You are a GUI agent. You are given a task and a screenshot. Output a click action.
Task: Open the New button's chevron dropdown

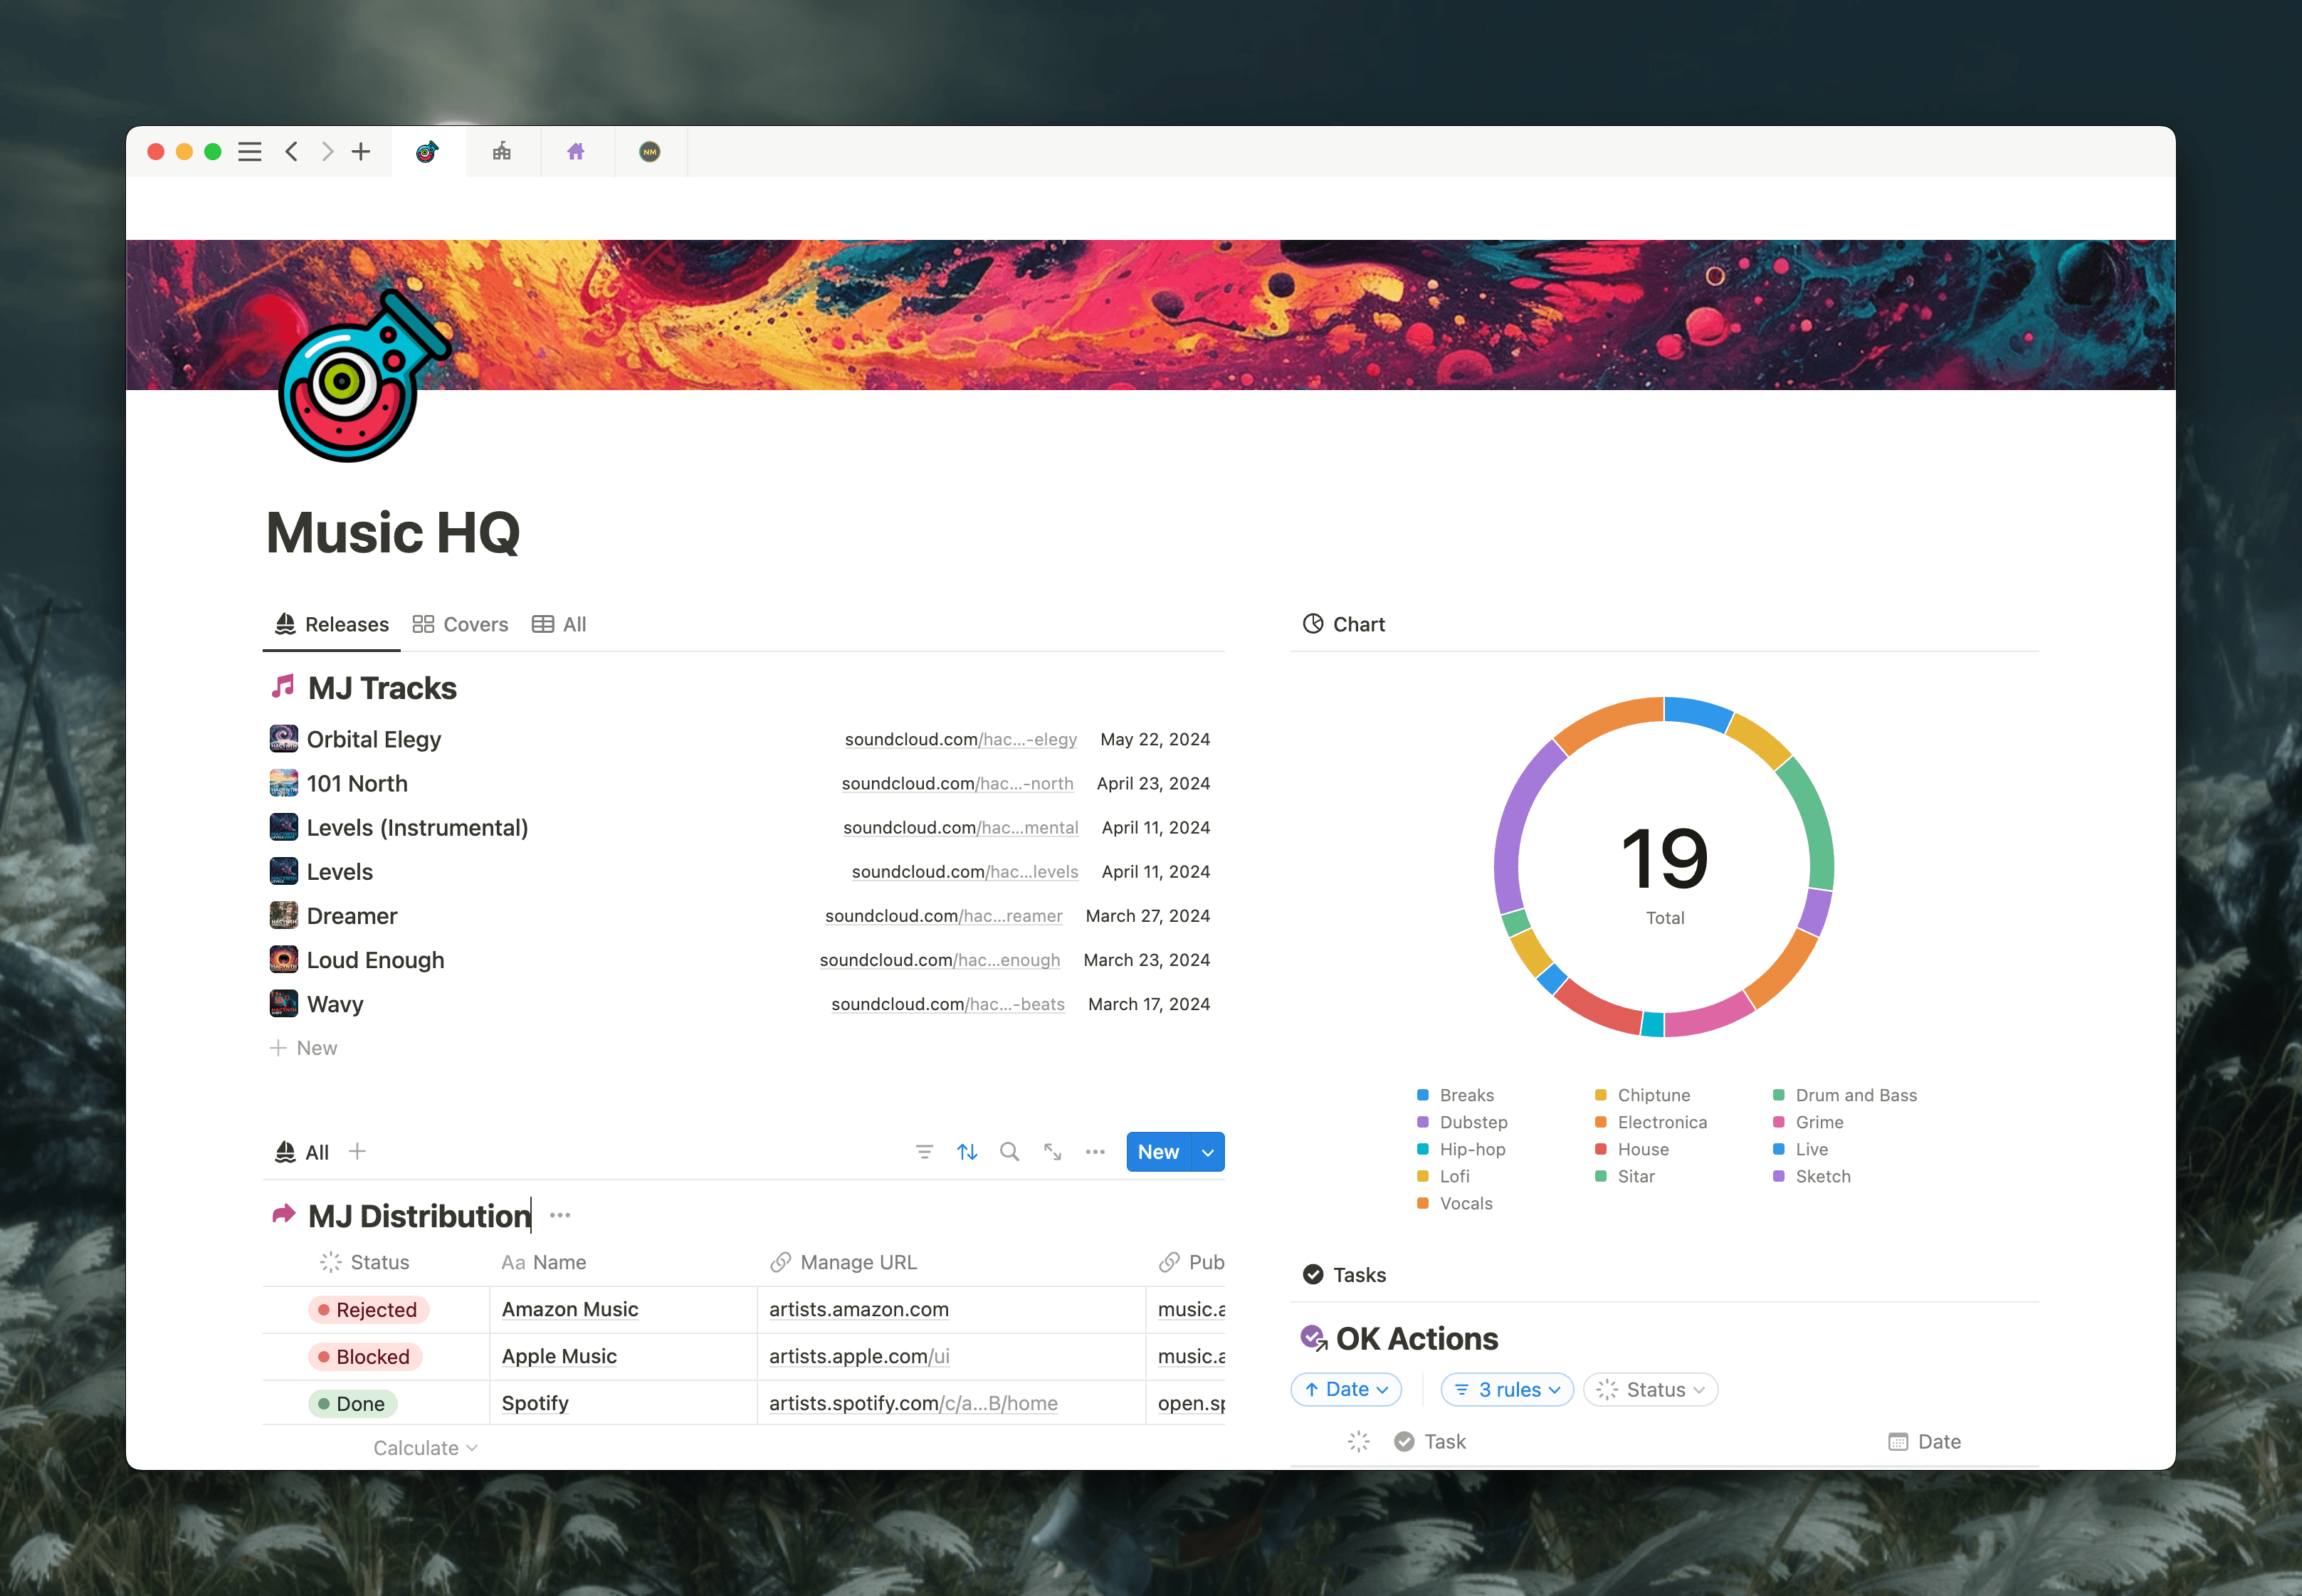click(1207, 1151)
